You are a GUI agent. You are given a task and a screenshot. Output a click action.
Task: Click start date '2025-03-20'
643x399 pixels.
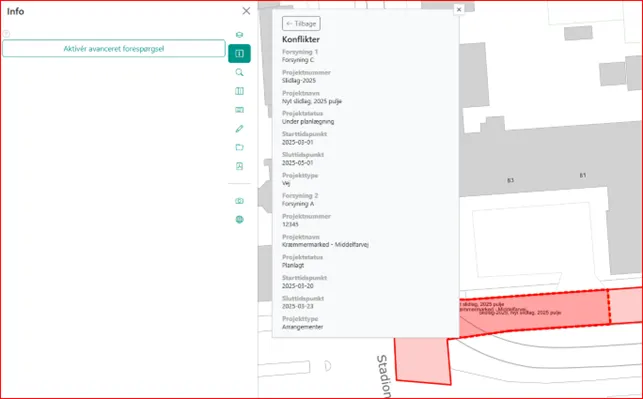pyautogui.click(x=297, y=286)
